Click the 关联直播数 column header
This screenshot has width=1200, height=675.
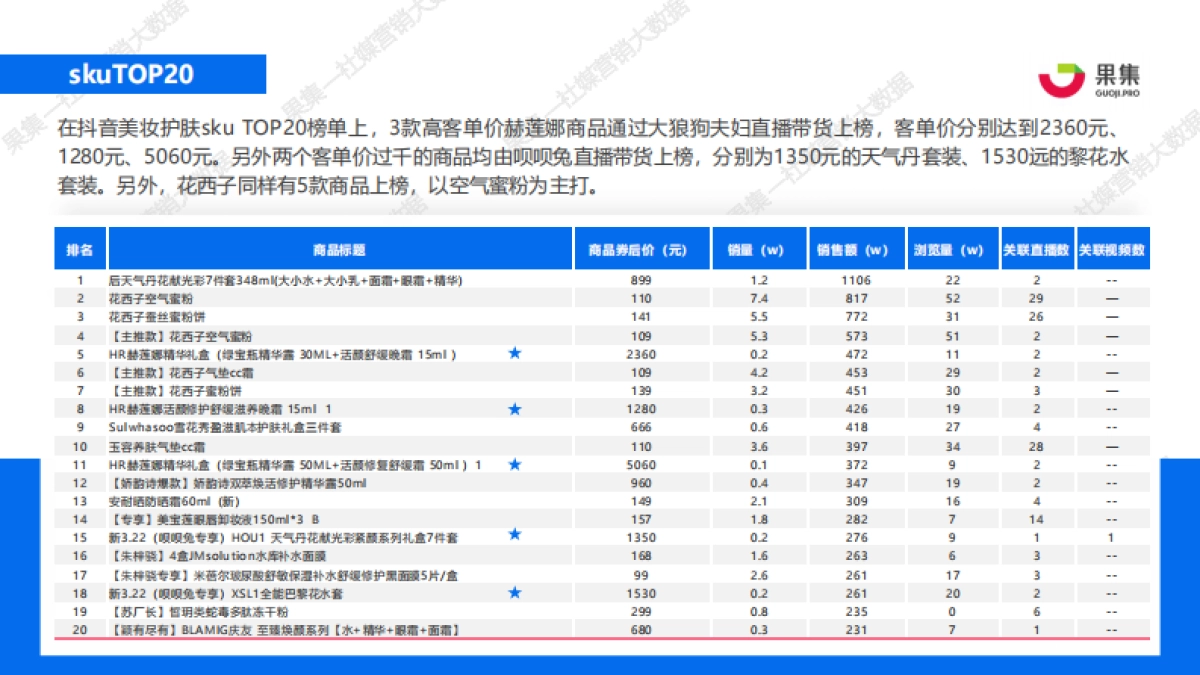[x=1037, y=247]
